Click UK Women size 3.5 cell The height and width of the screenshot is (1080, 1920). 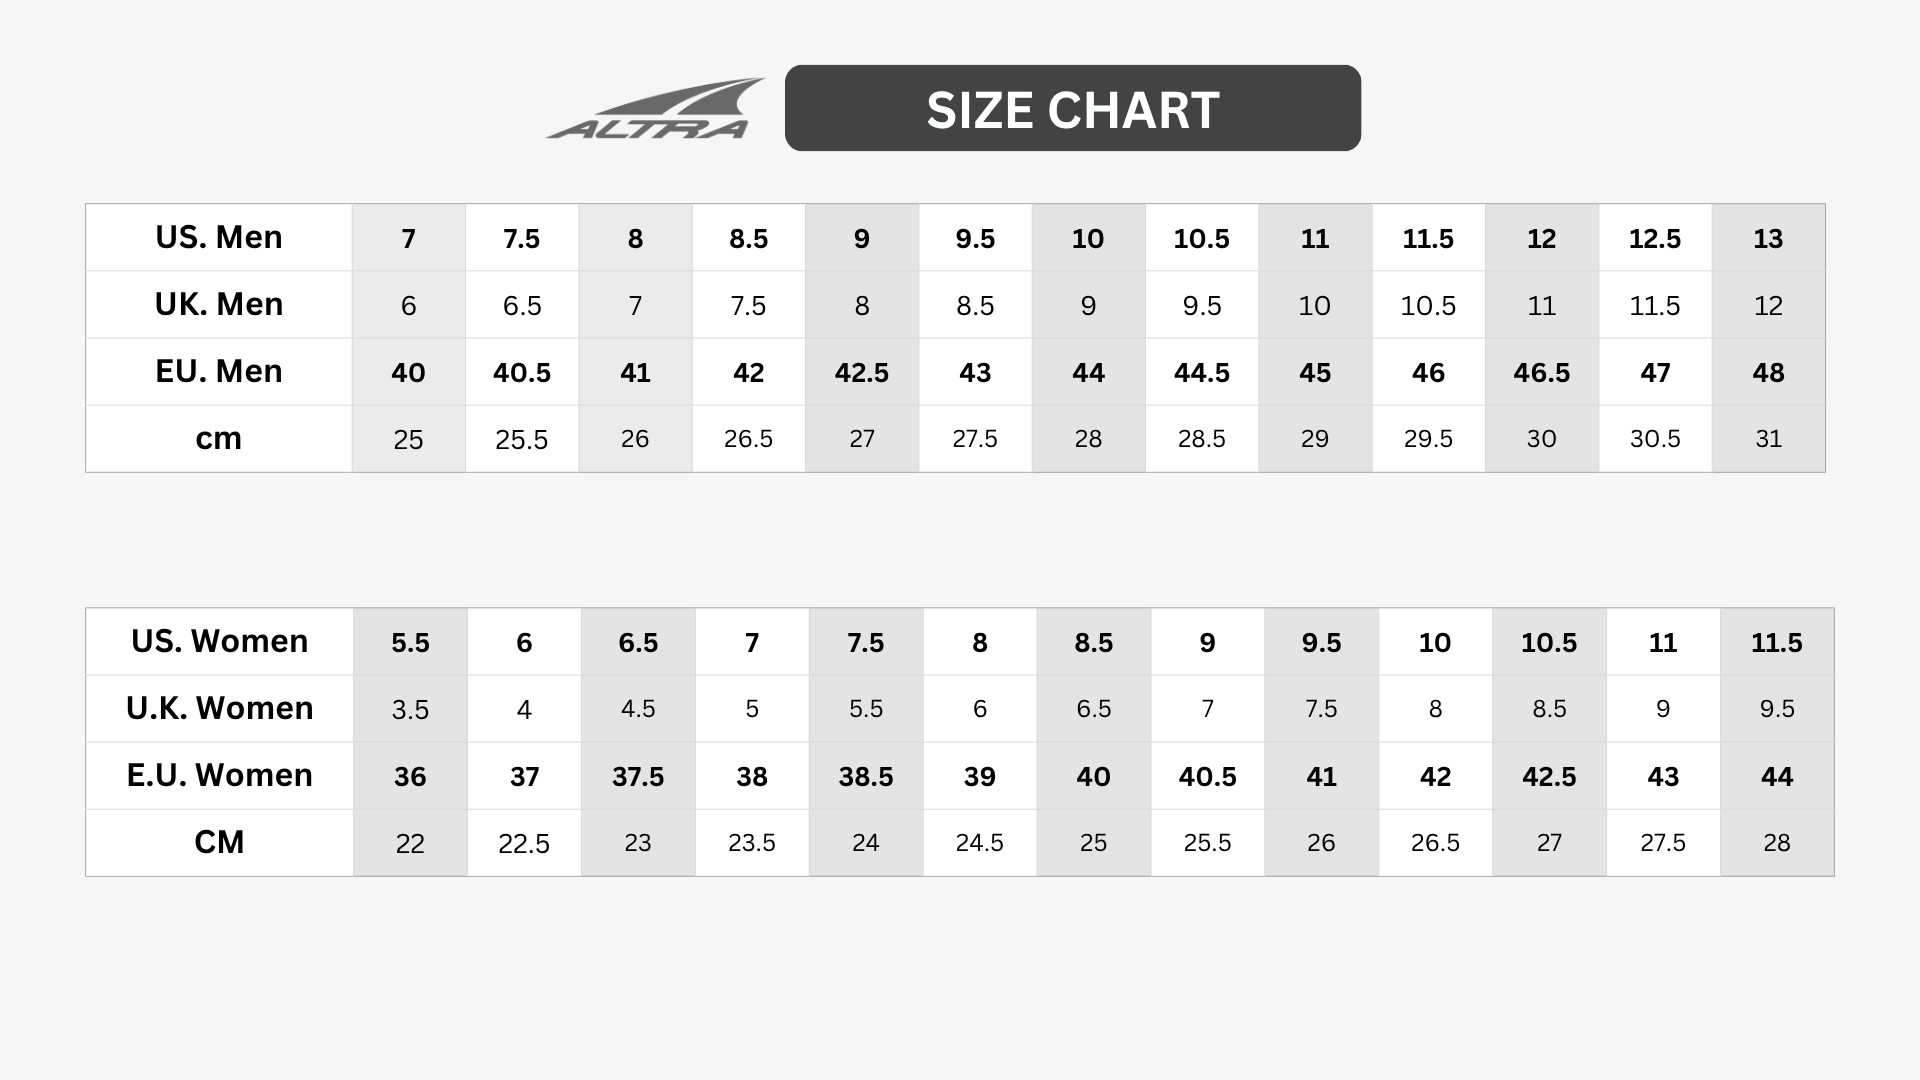pyautogui.click(x=410, y=710)
